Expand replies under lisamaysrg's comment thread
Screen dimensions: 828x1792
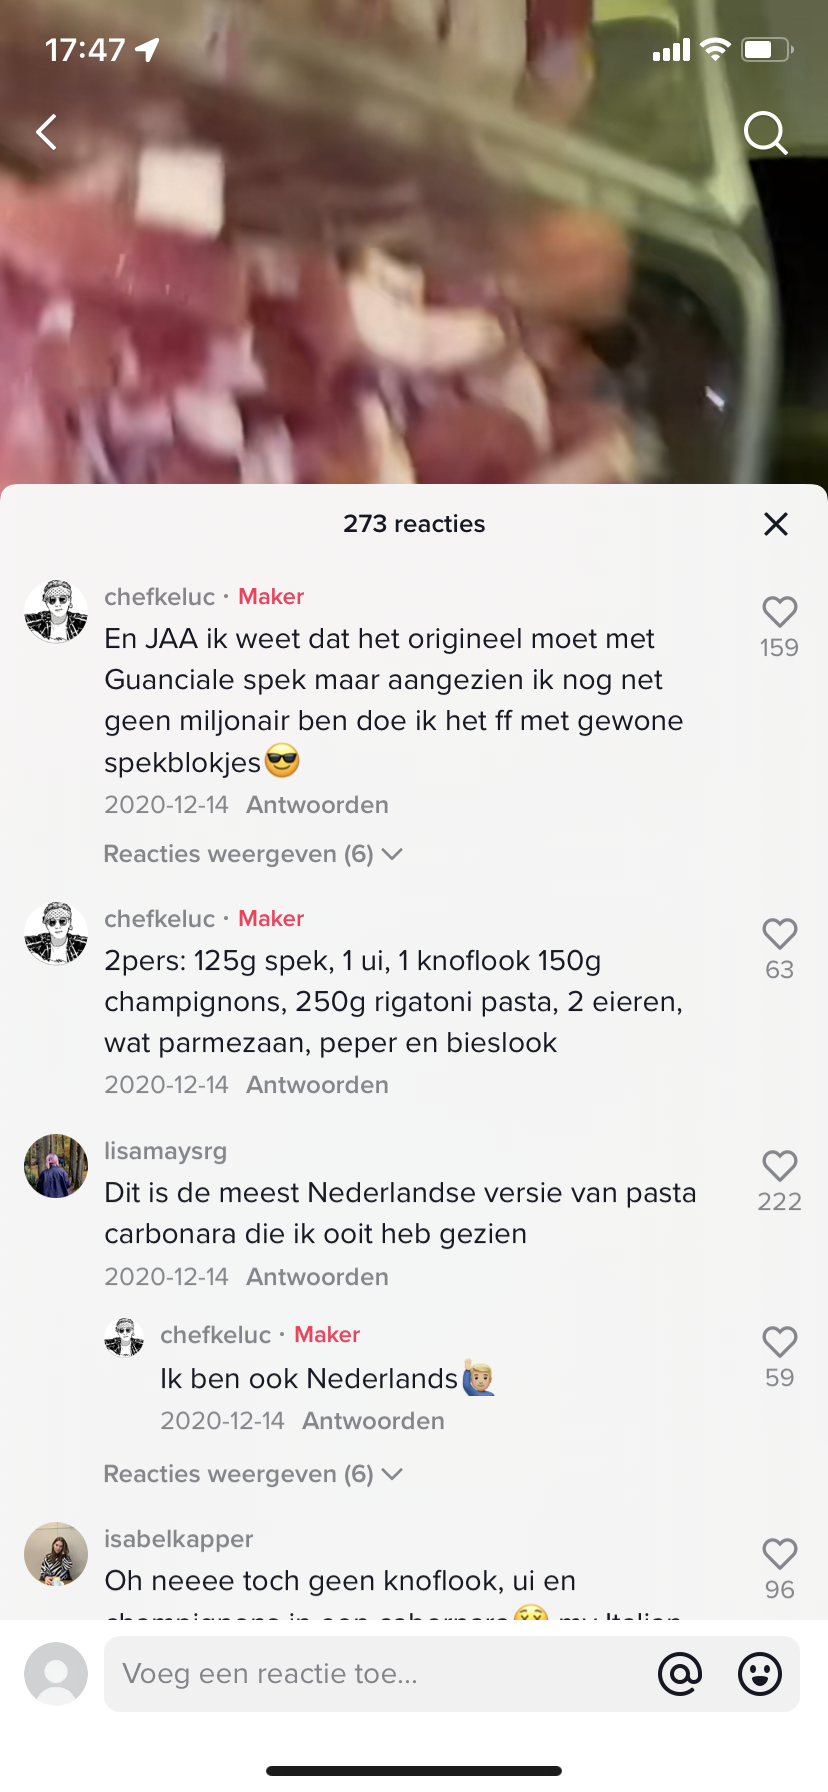coord(252,1474)
